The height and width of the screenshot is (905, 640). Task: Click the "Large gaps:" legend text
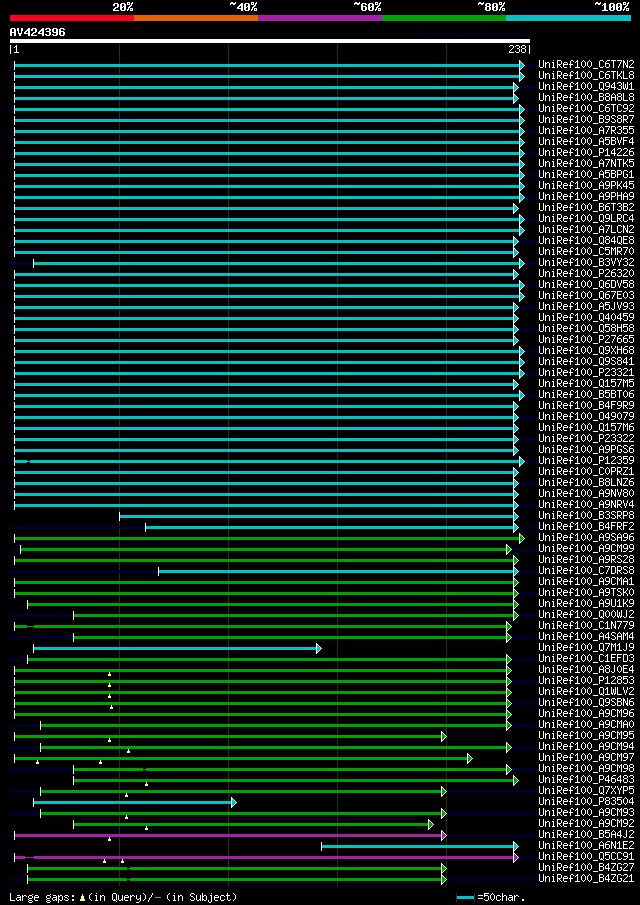point(43,897)
